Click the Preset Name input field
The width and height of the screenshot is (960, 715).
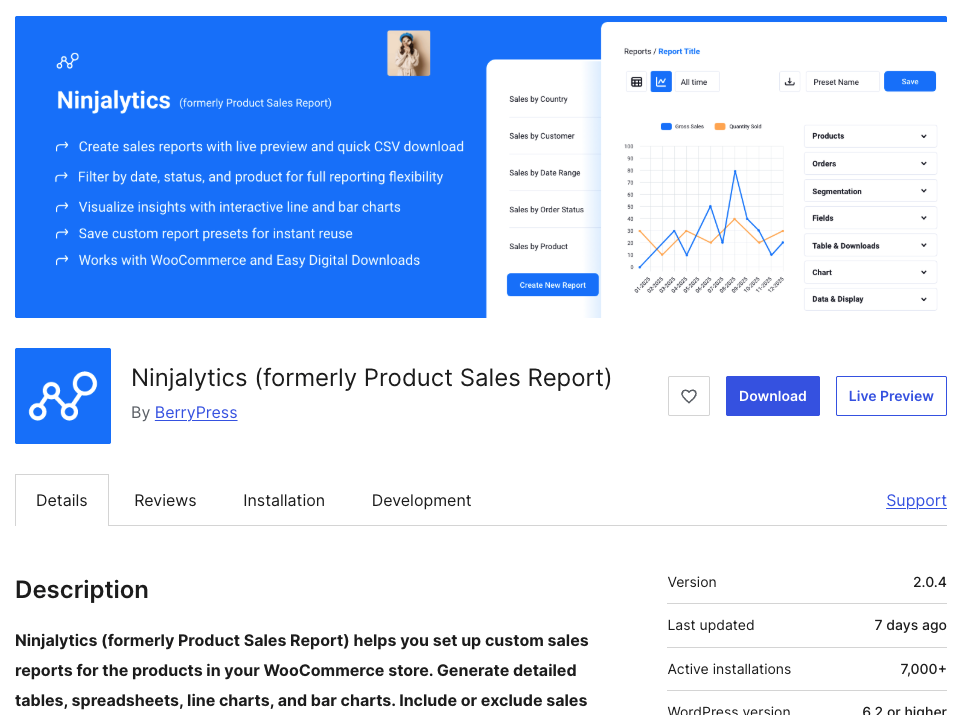[841, 81]
